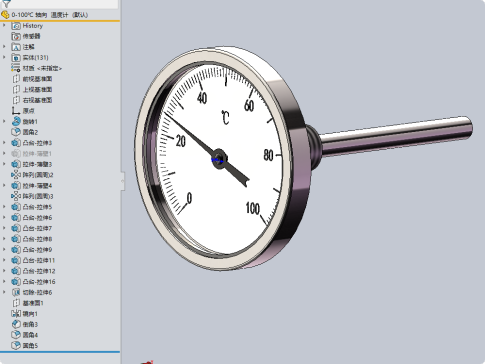Expand the 凸台-拉伸3 feature node

click(x=4, y=143)
